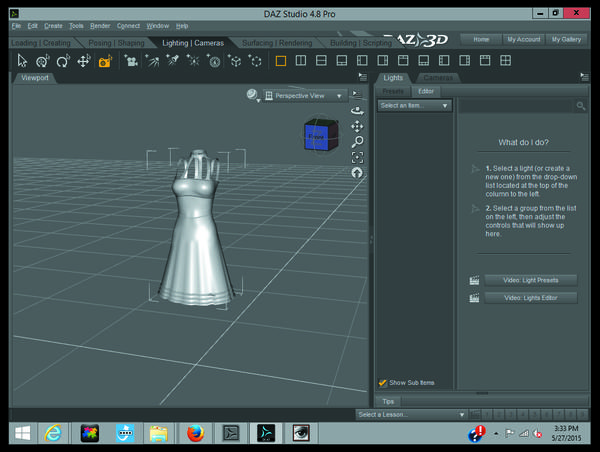600x452 pixels.
Task: Click the viewport reset camera arrow control
Action: tap(357, 173)
